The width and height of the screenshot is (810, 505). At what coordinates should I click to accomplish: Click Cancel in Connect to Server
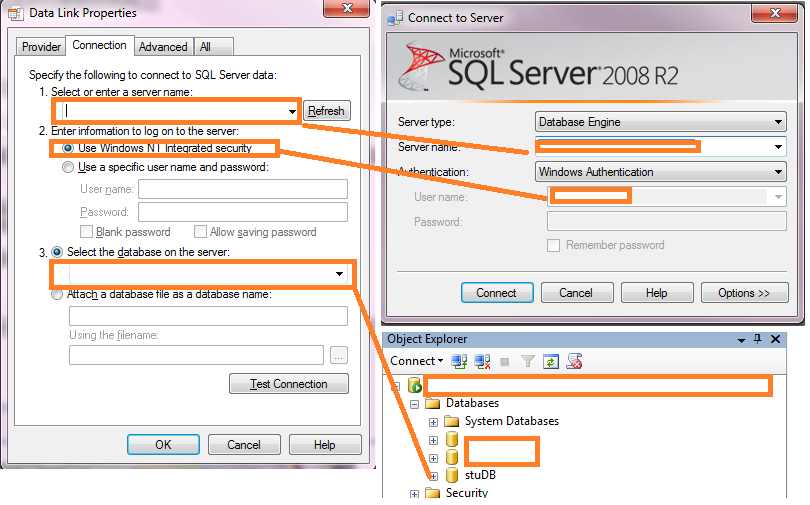(x=577, y=293)
